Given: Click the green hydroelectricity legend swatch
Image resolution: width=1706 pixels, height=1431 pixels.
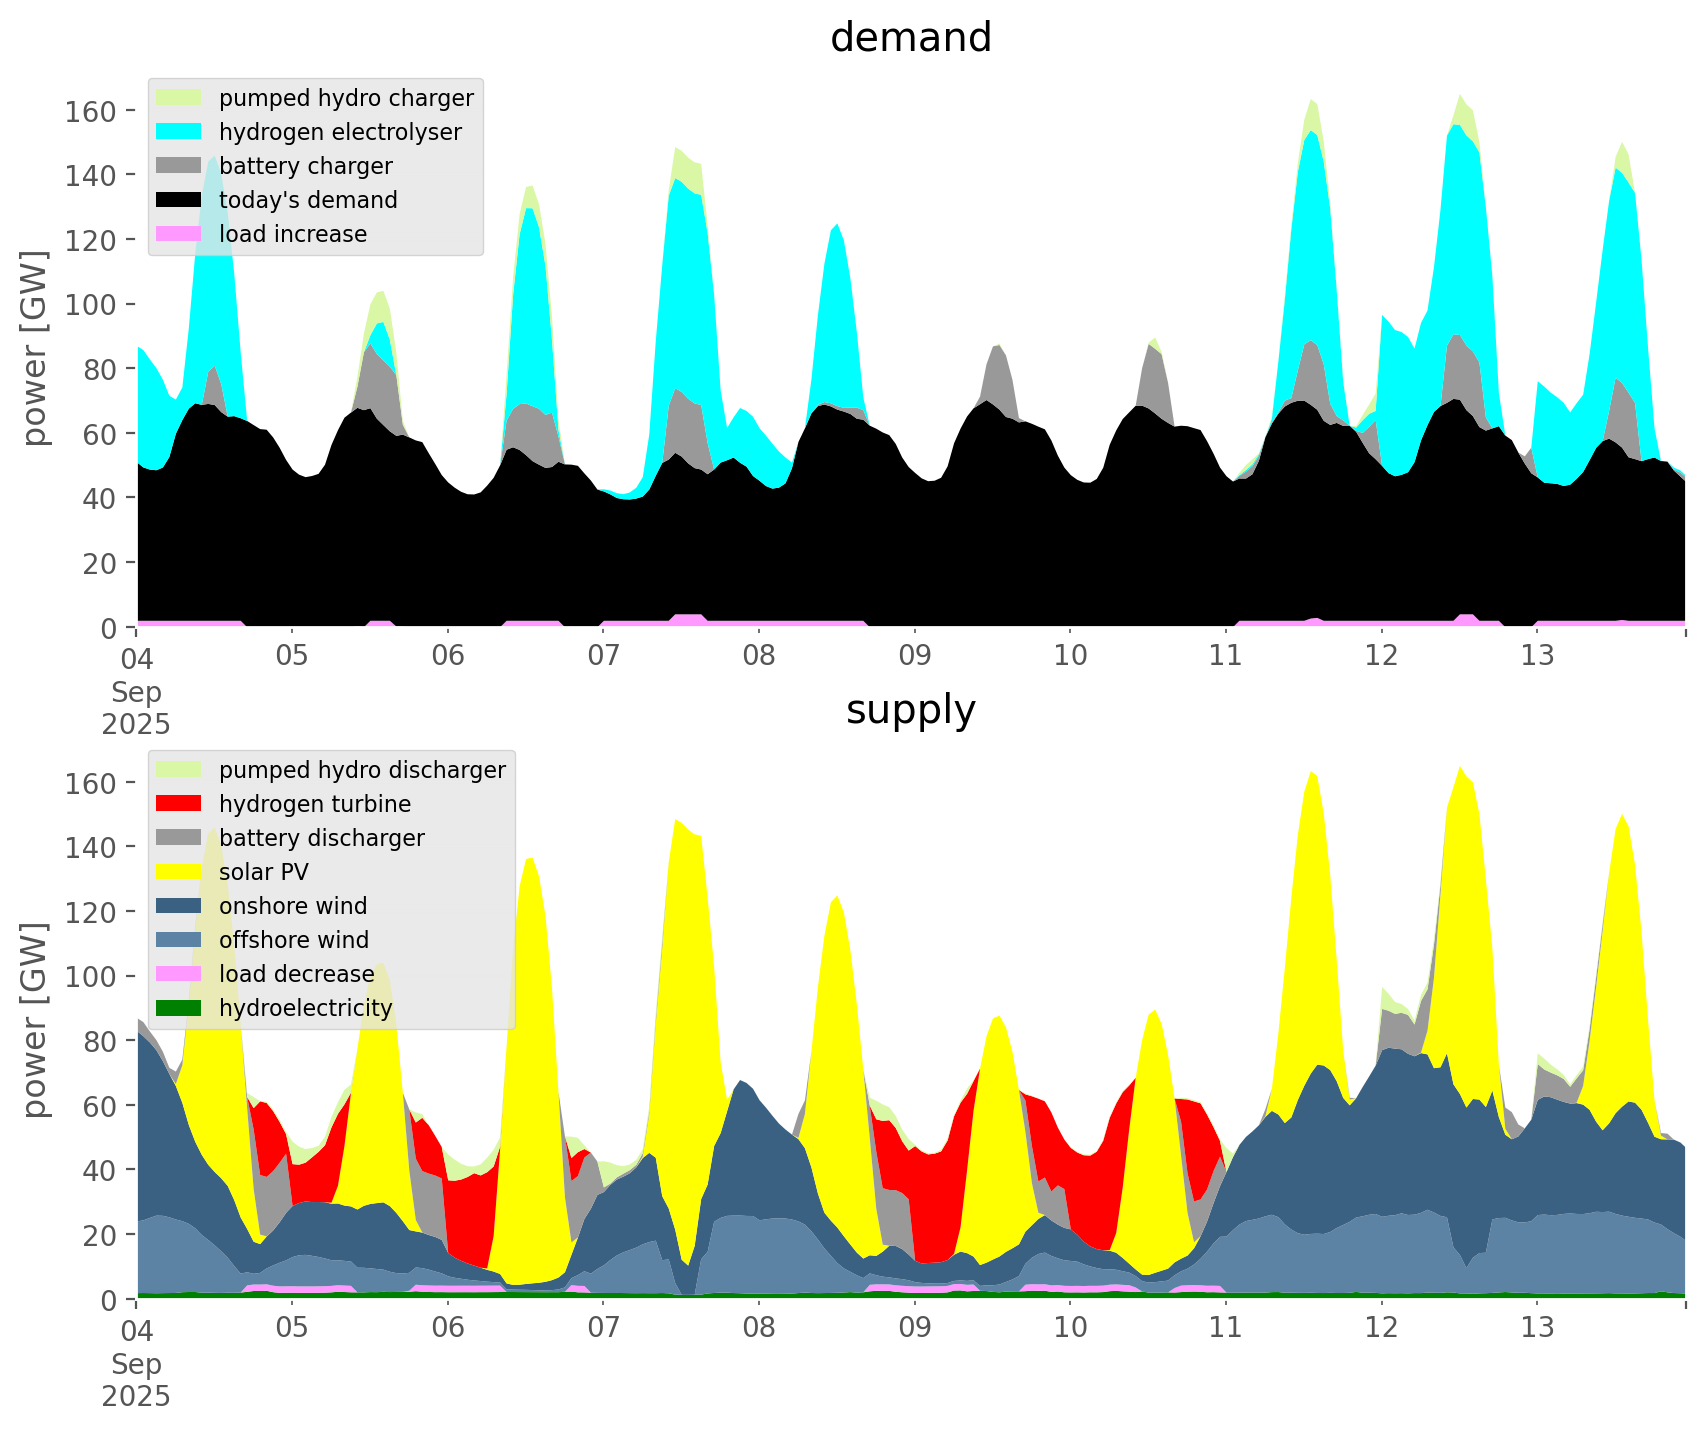Looking at the screenshot, I should tap(179, 1008).
